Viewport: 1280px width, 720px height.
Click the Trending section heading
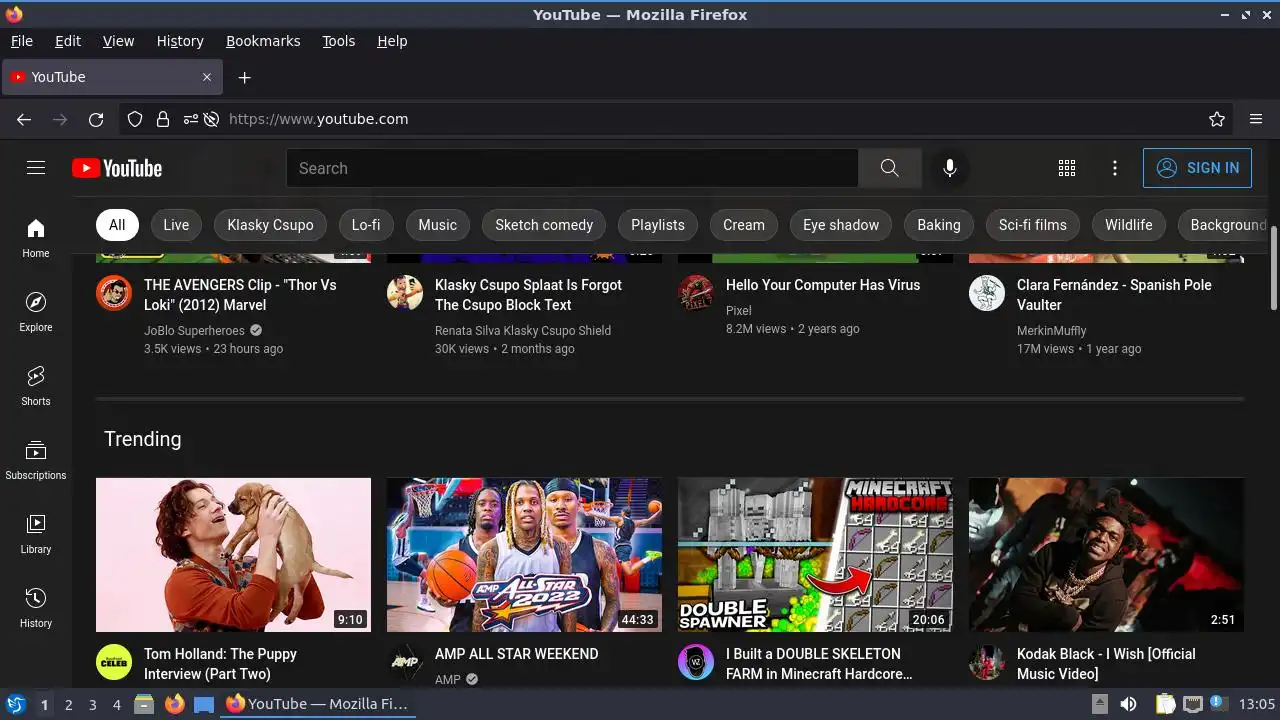click(x=143, y=439)
